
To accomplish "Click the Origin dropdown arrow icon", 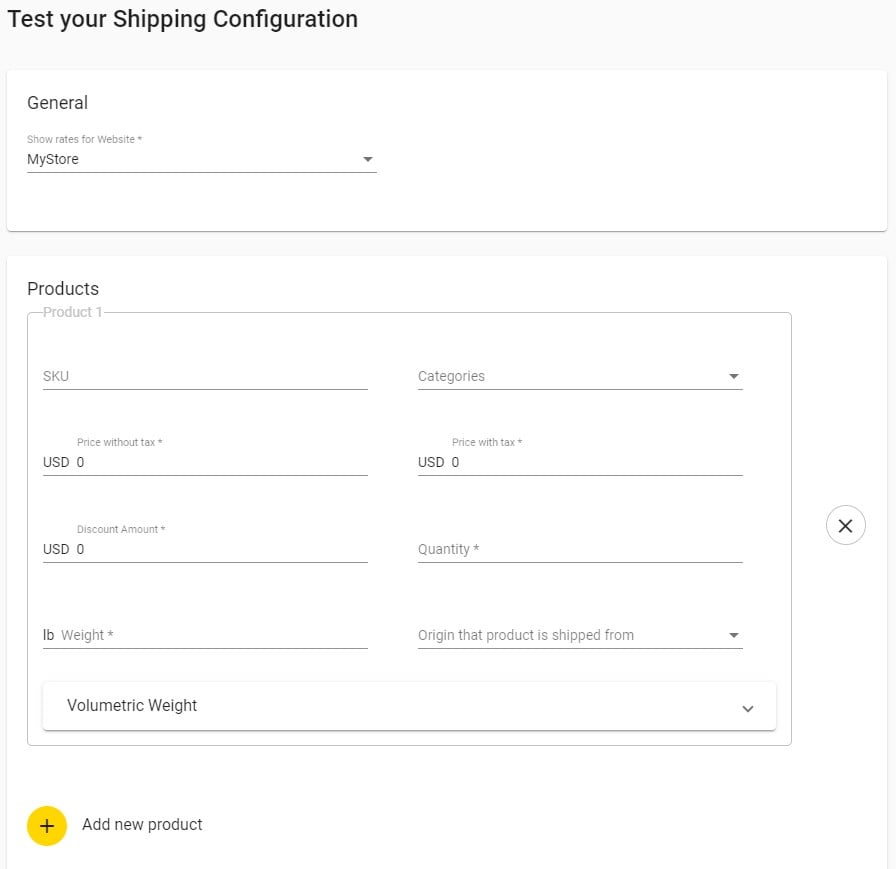I will [x=734, y=635].
